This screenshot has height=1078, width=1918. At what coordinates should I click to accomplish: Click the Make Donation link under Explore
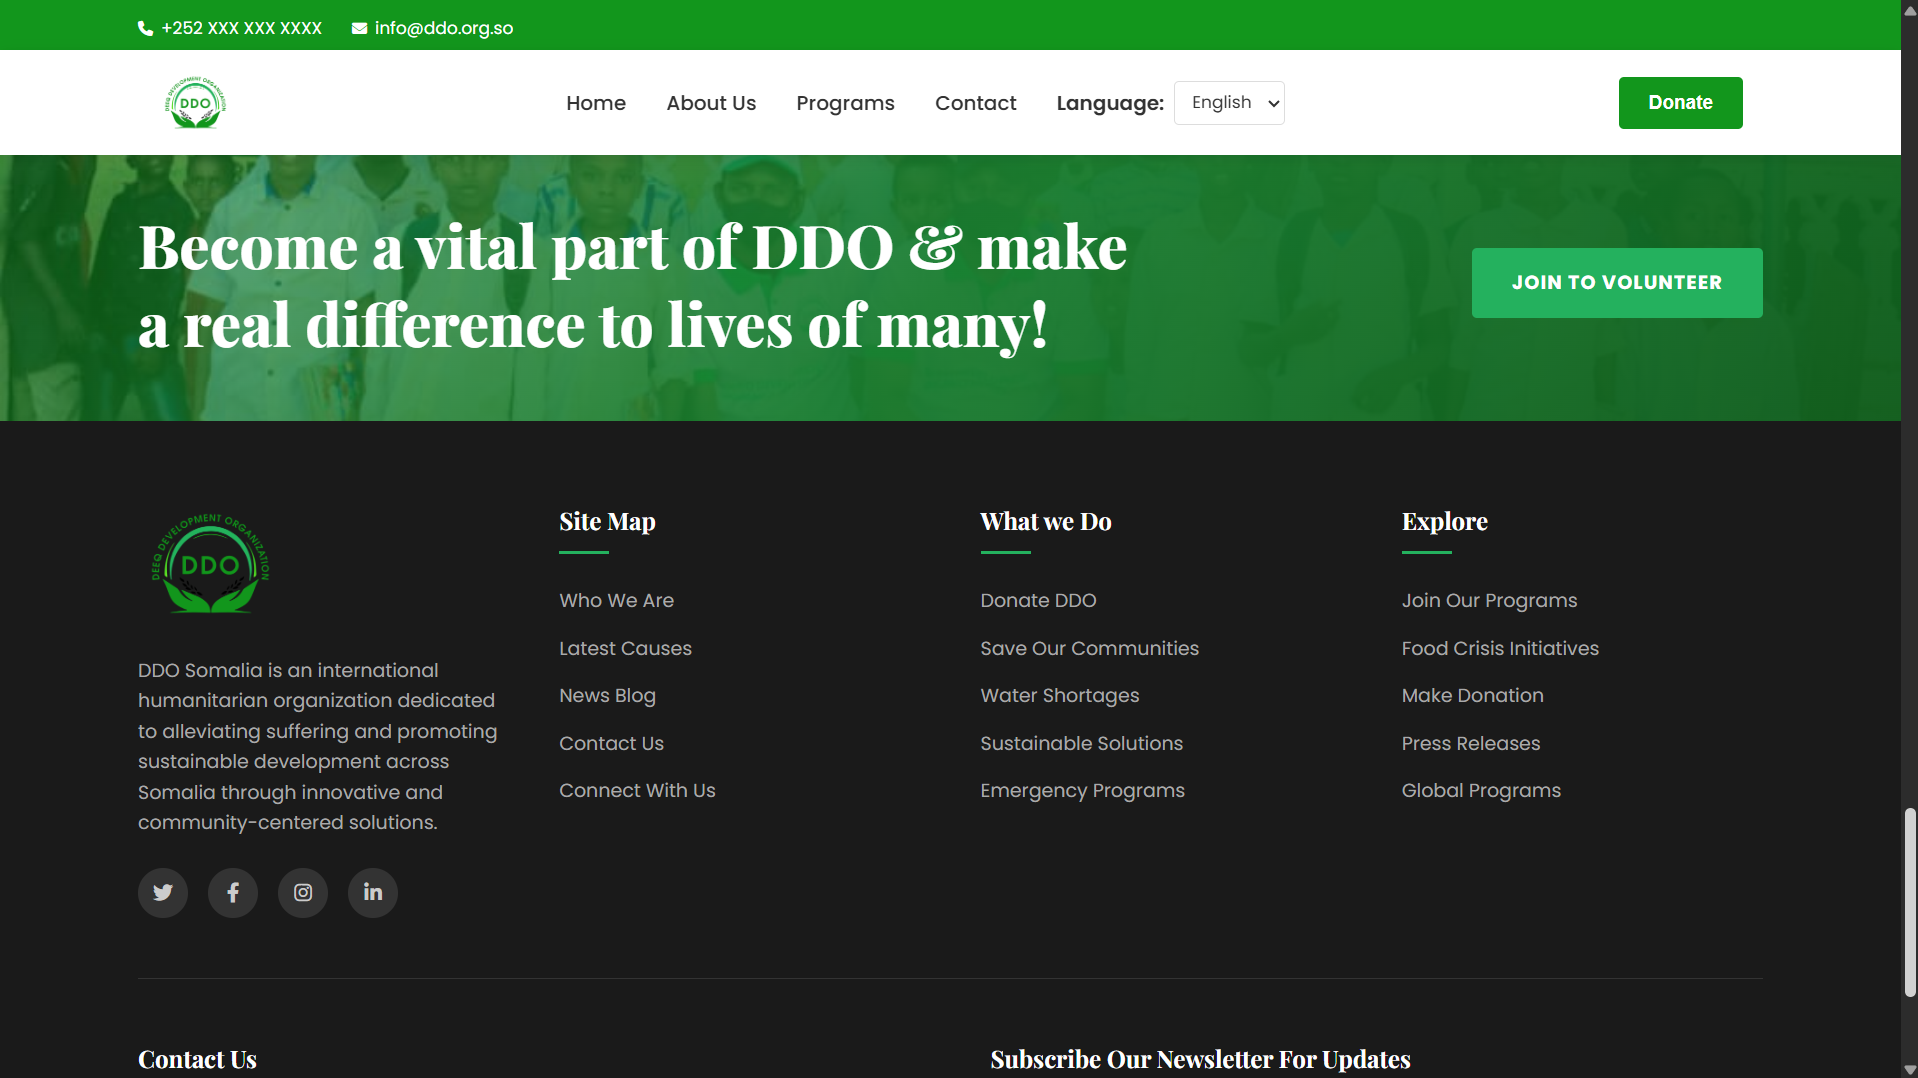pos(1472,695)
